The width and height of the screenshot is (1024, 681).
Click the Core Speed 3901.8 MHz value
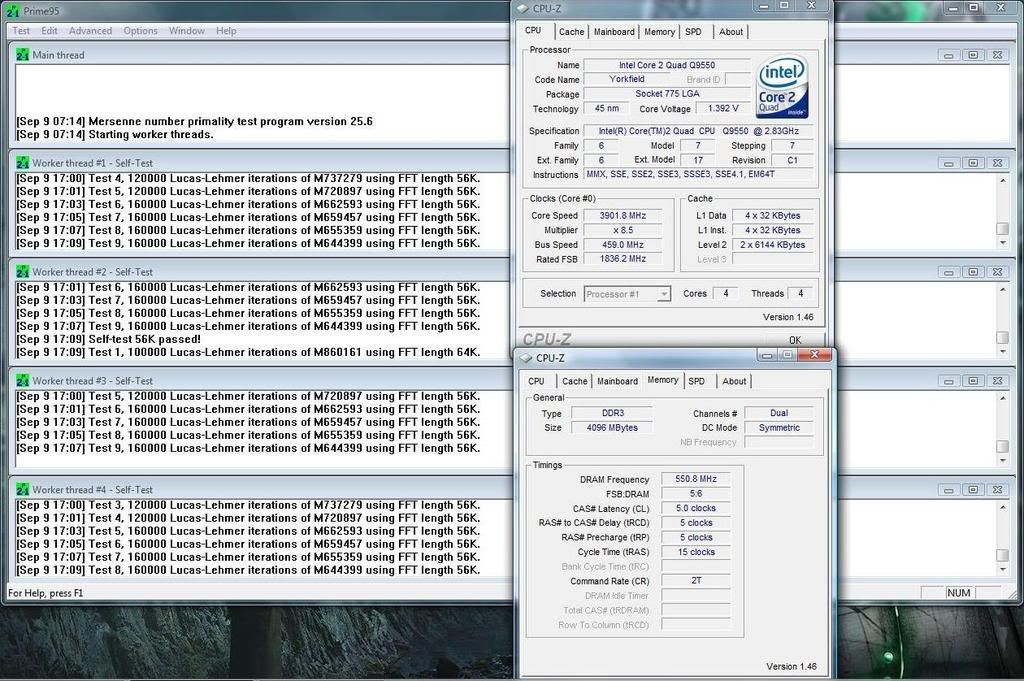coord(623,215)
